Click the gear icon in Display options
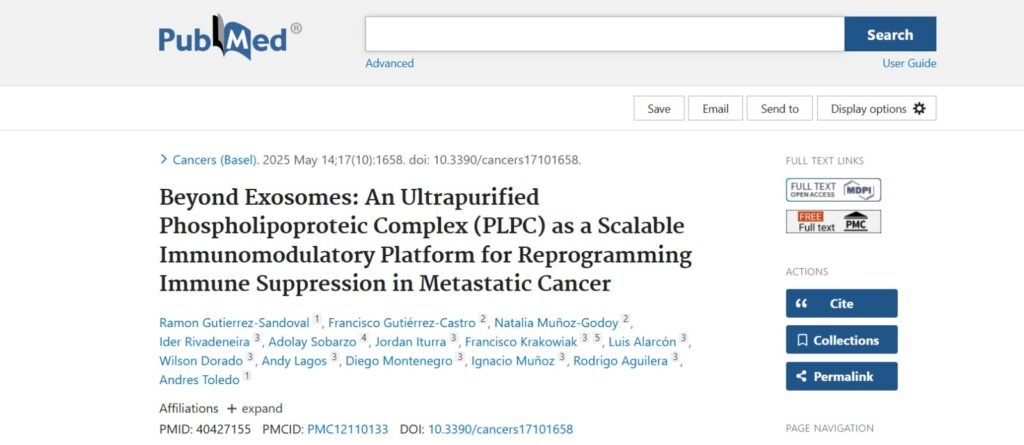Screen dimensions: 1024x445 [x=919, y=108]
